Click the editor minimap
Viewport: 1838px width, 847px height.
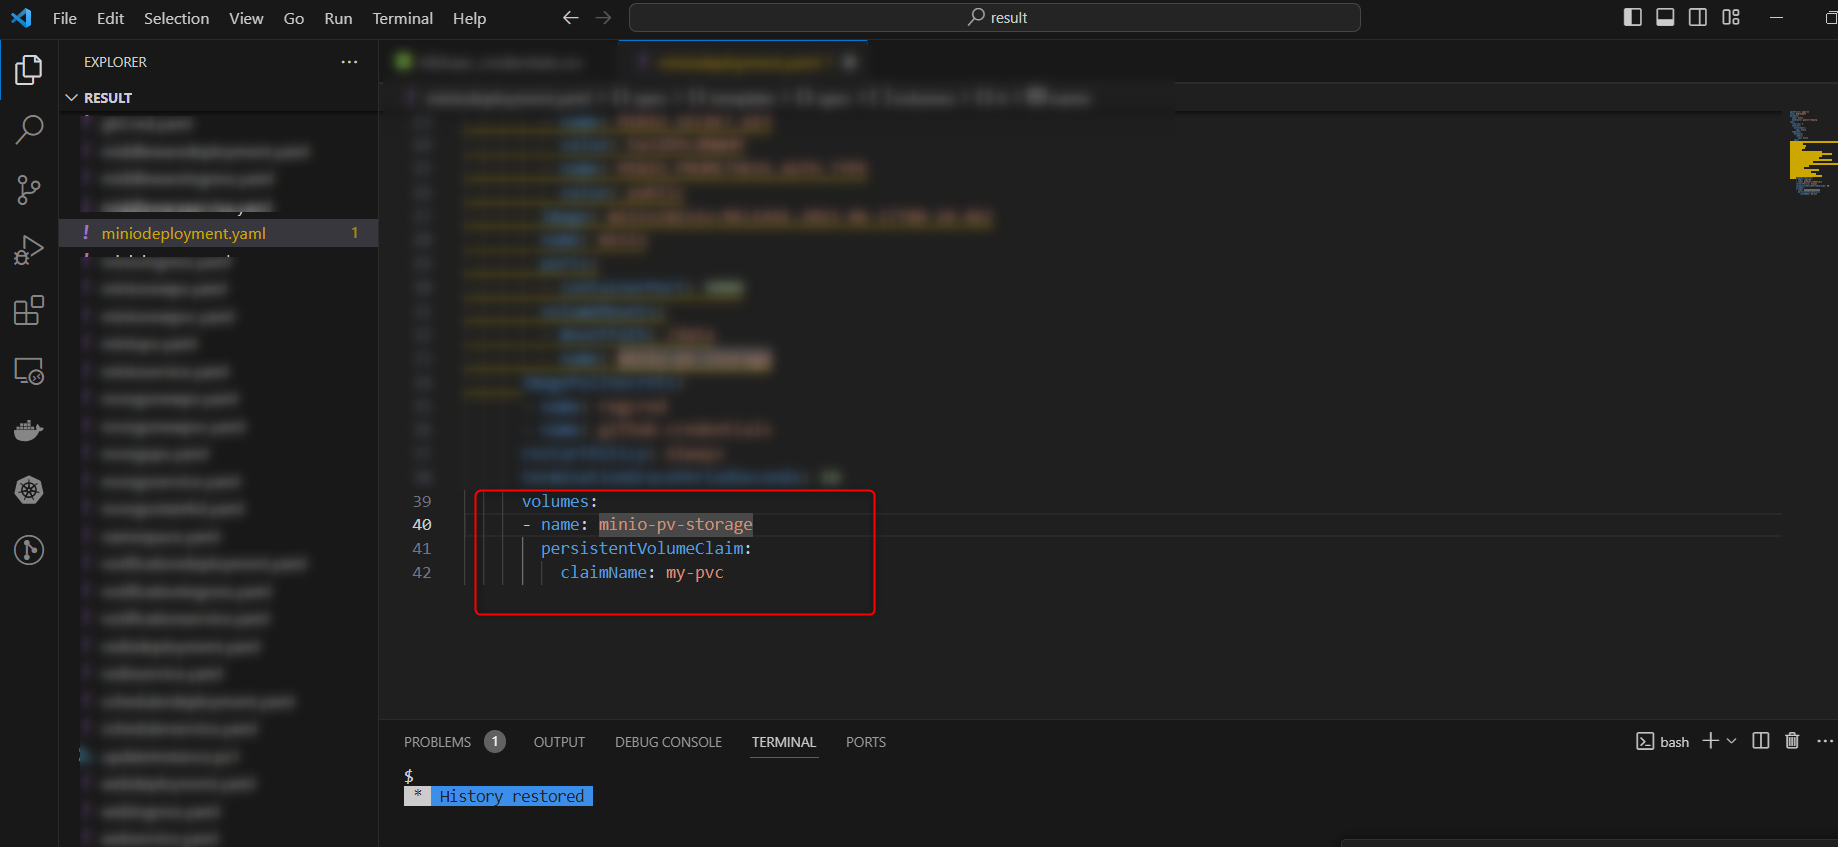(1812, 152)
